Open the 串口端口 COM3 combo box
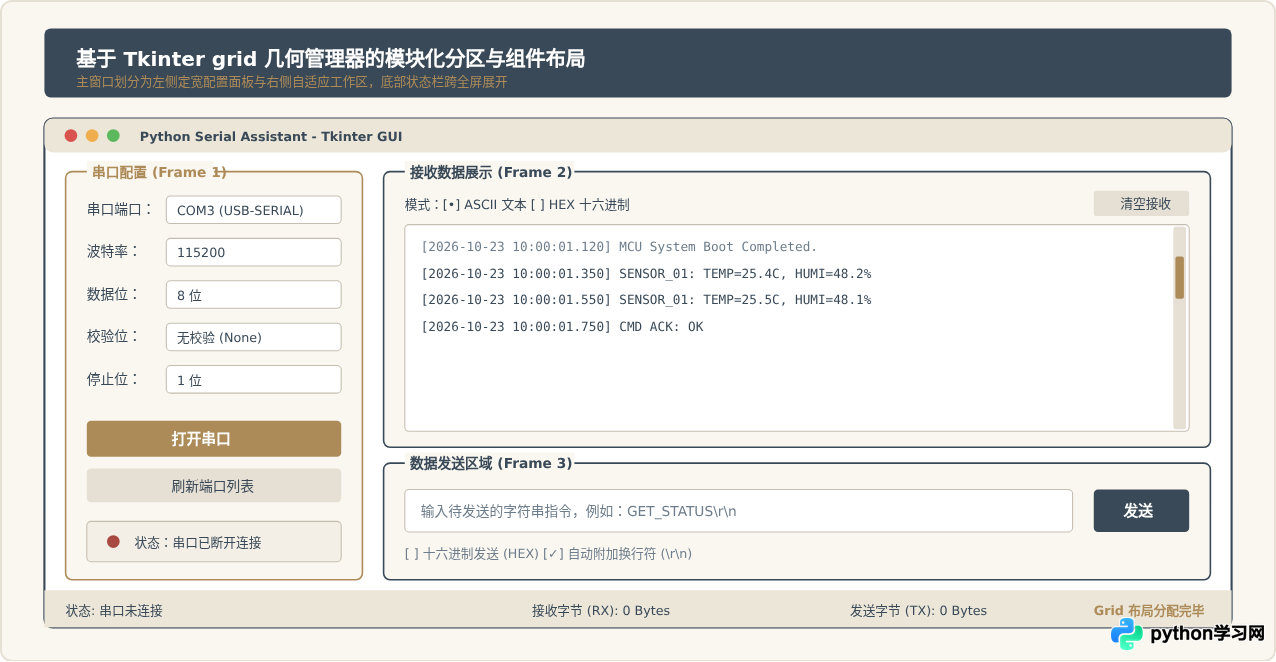 click(x=253, y=210)
